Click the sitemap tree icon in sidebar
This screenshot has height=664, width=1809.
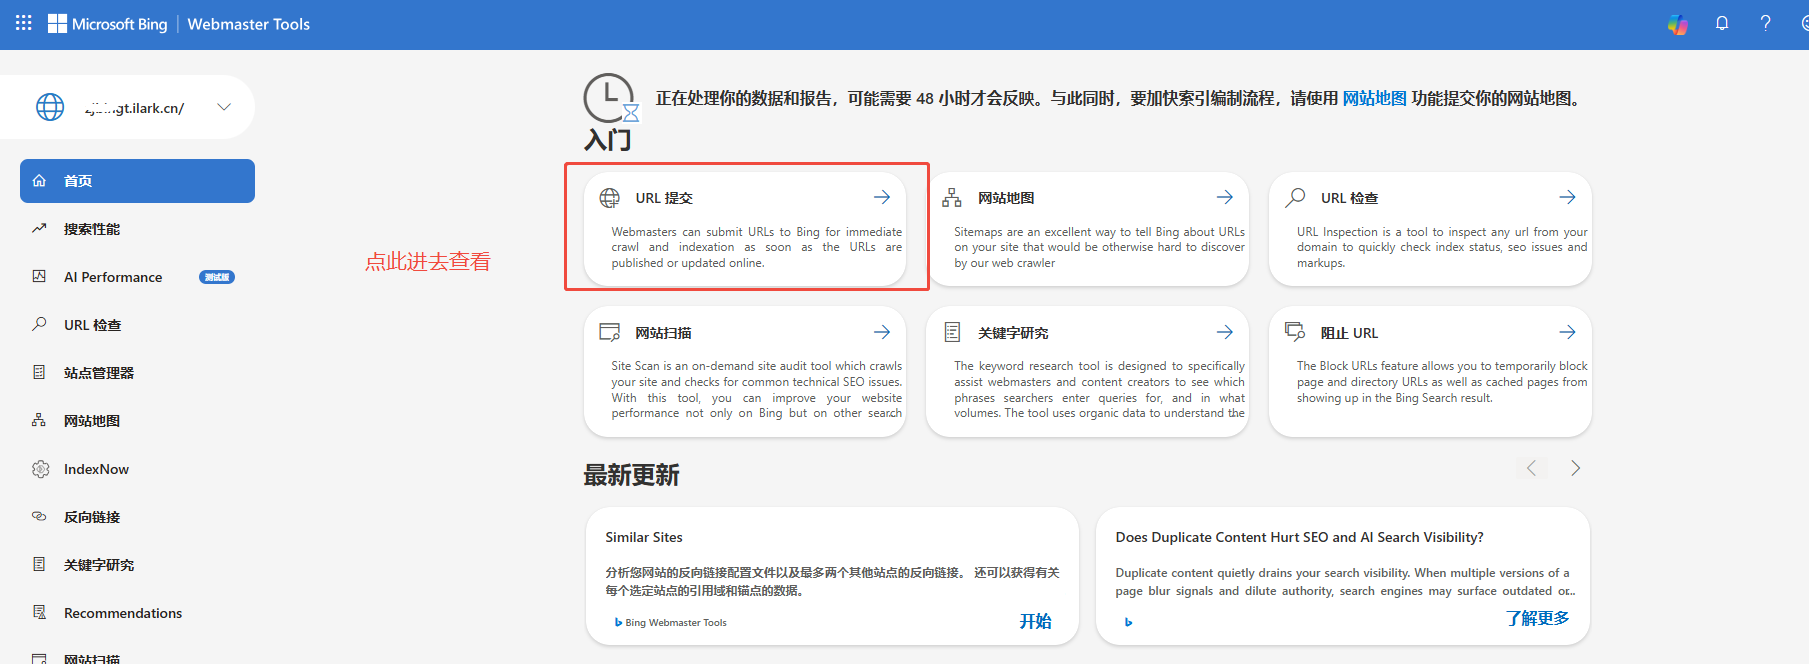(39, 420)
